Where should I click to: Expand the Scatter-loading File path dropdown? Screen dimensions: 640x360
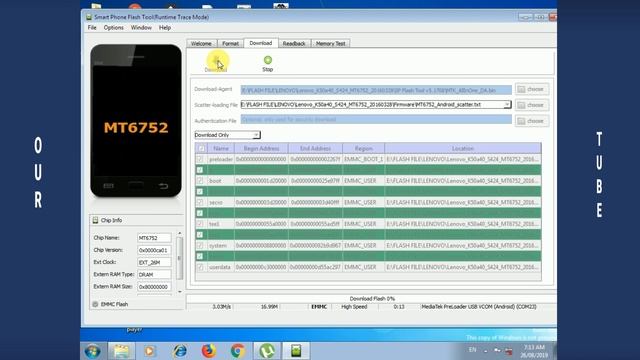pyautogui.click(x=507, y=105)
